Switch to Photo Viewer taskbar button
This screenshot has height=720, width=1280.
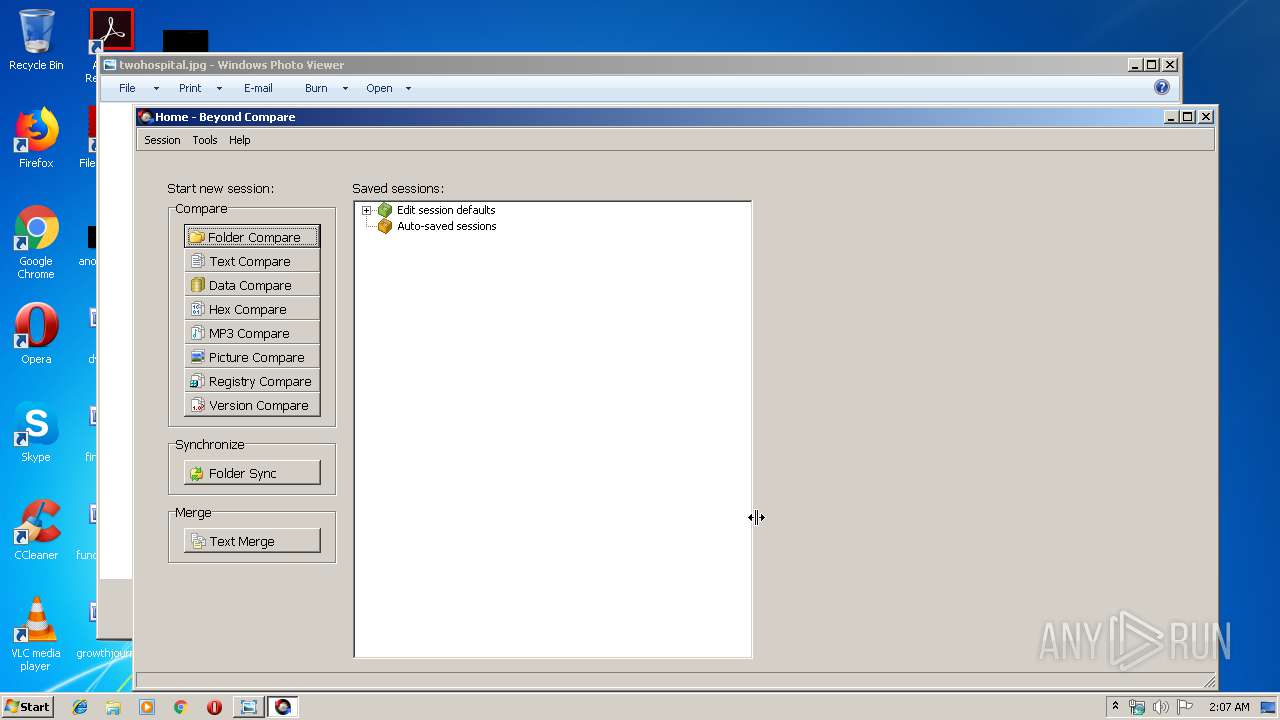[248, 707]
